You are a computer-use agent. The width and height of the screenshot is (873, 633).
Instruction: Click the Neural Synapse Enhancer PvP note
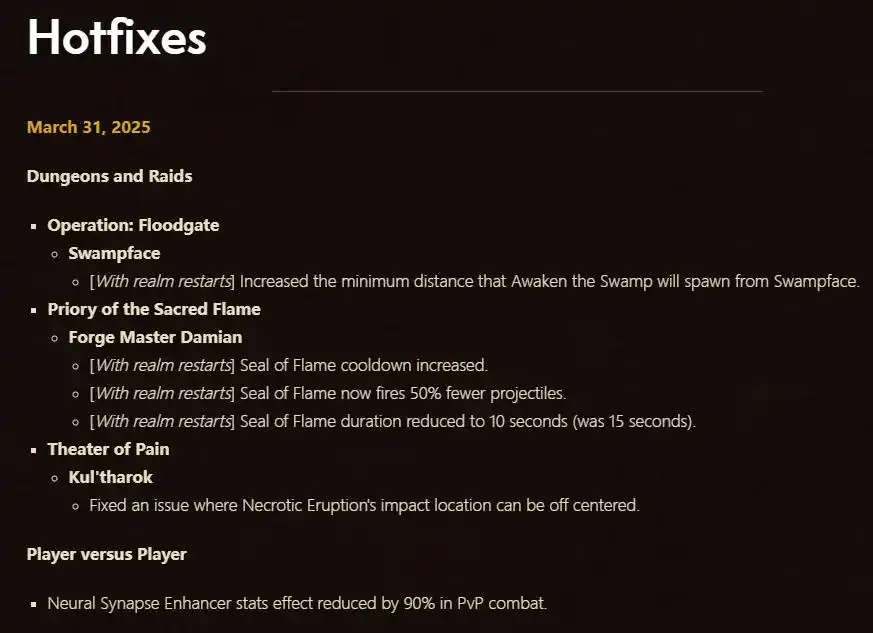(297, 603)
